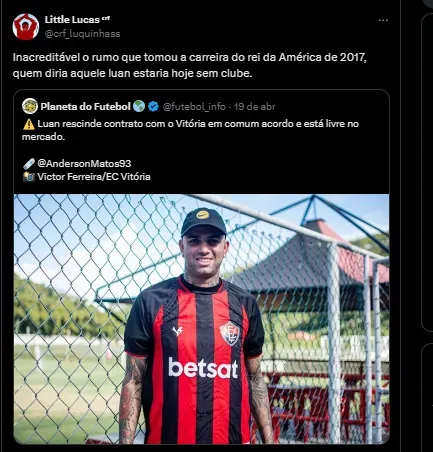Open the @crf_luquinhass handle
433x452 pixels.
click(x=82, y=34)
